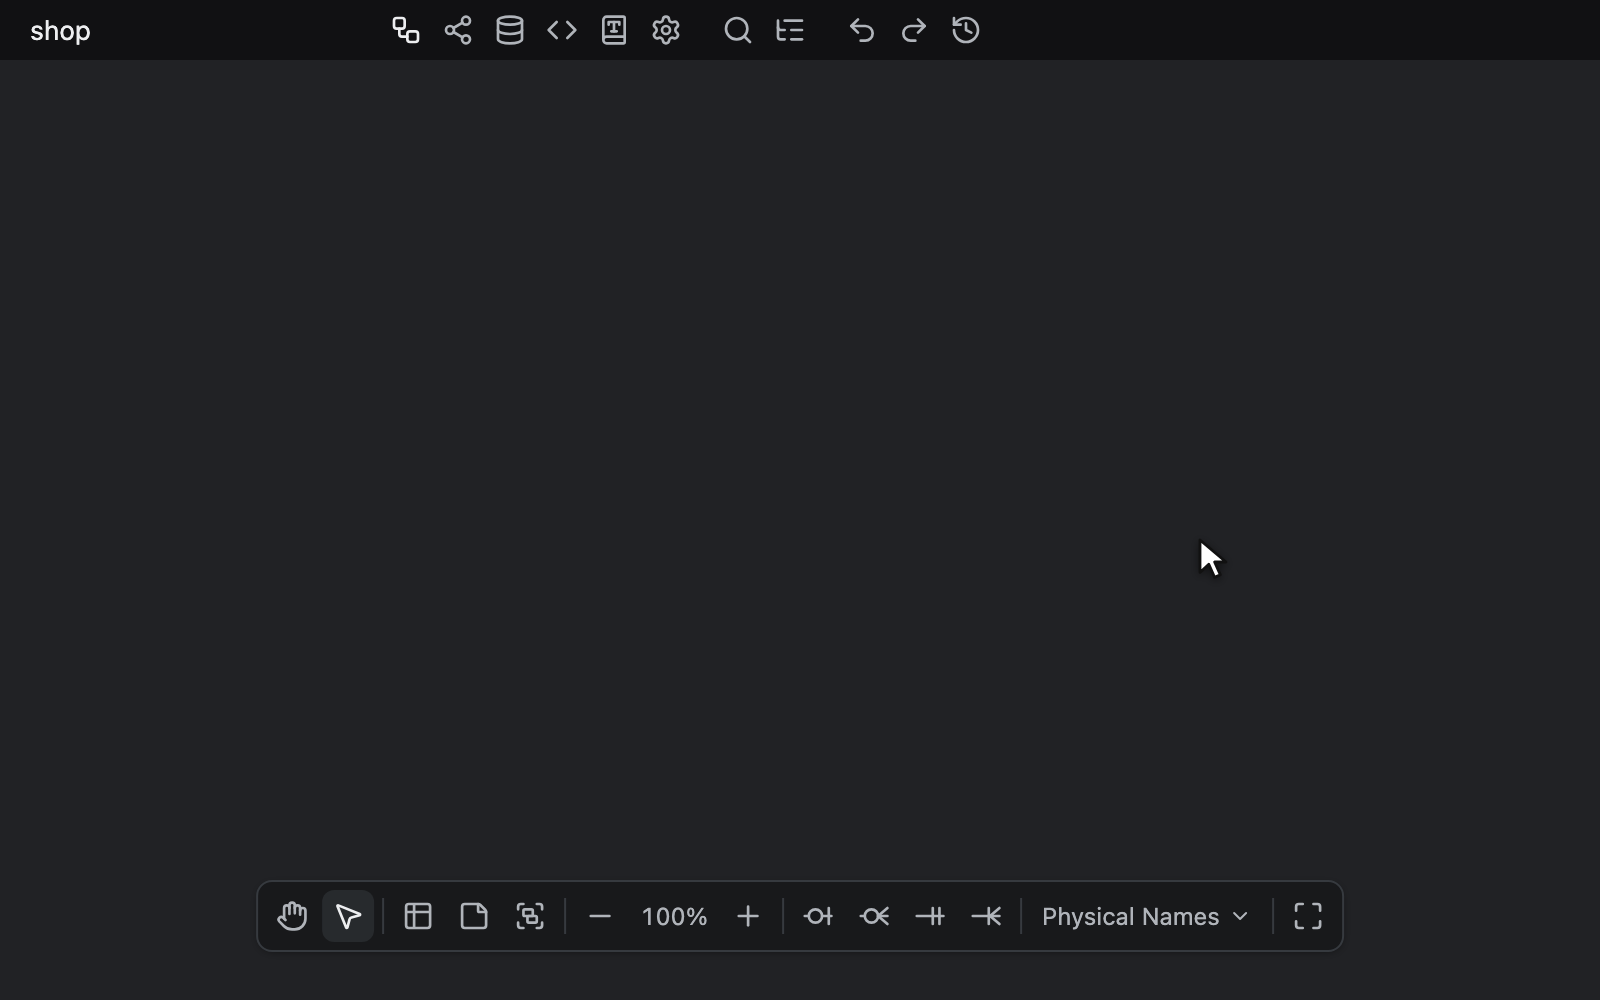Image resolution: width=1600 pixels, height=1000 pixels.
Task: Select one-only relationship icon
Action: click(x=930, y=916)
